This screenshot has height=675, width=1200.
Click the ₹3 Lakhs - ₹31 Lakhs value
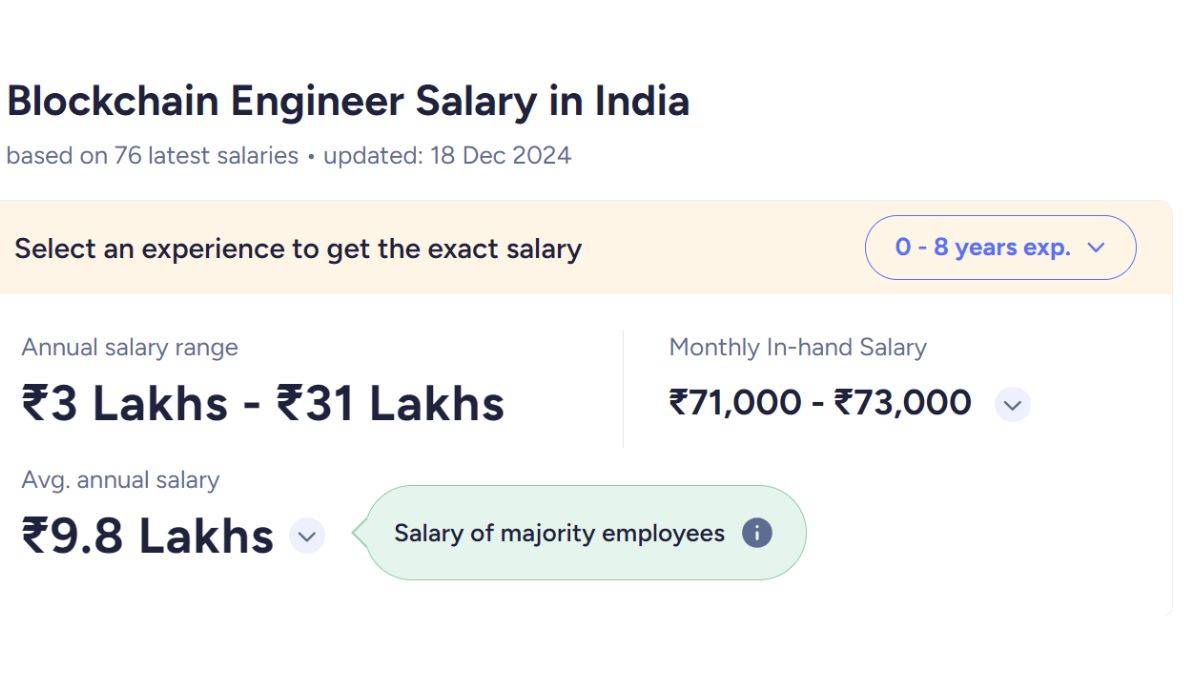(263, 402)
